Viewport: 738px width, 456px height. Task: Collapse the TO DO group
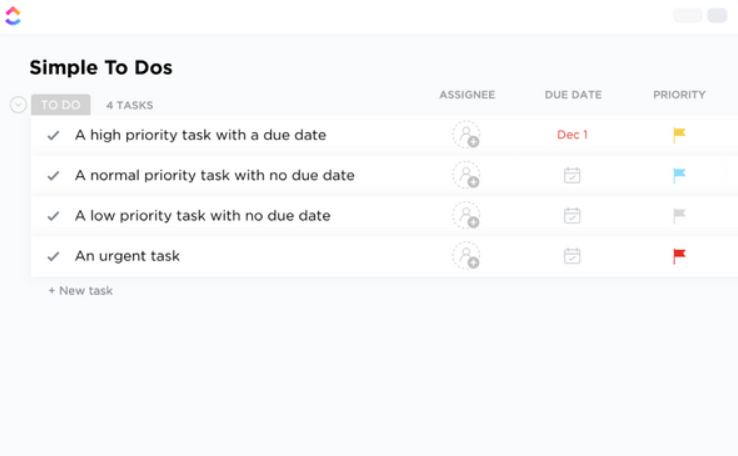tap(18, 104)
